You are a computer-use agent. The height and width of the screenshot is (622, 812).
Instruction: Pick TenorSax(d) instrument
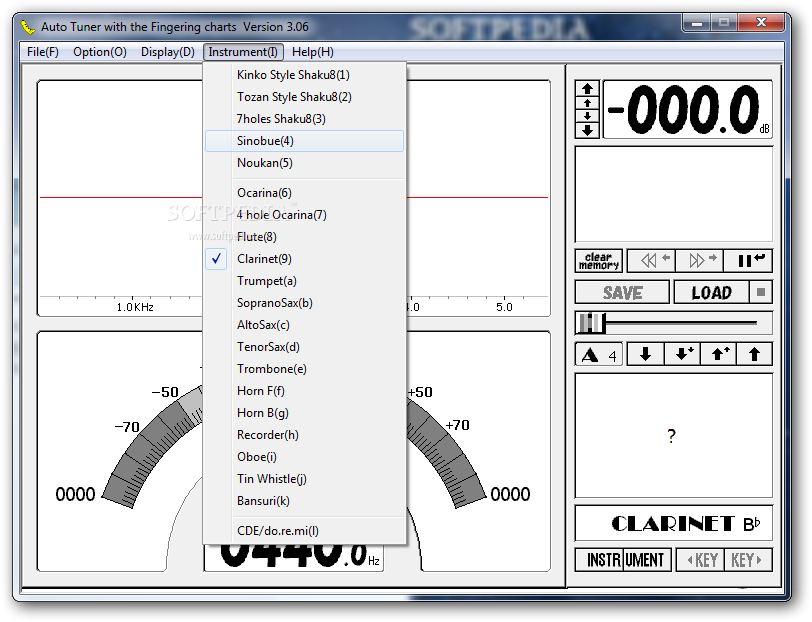tap(304, 347)
